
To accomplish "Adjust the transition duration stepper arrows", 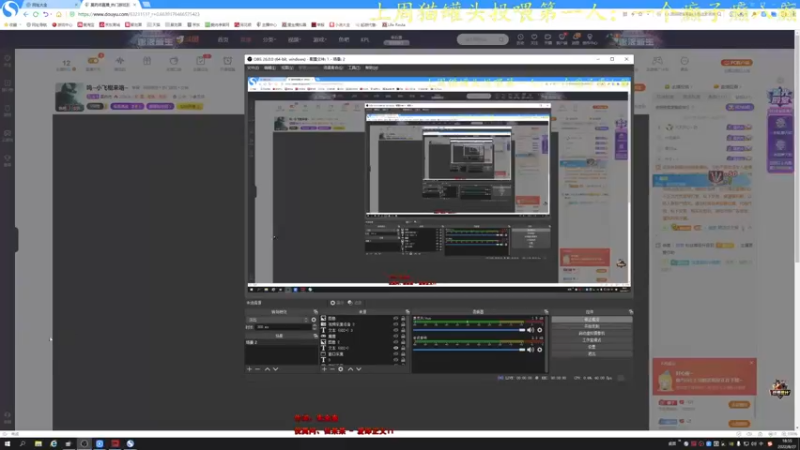I will coord(314,327).
